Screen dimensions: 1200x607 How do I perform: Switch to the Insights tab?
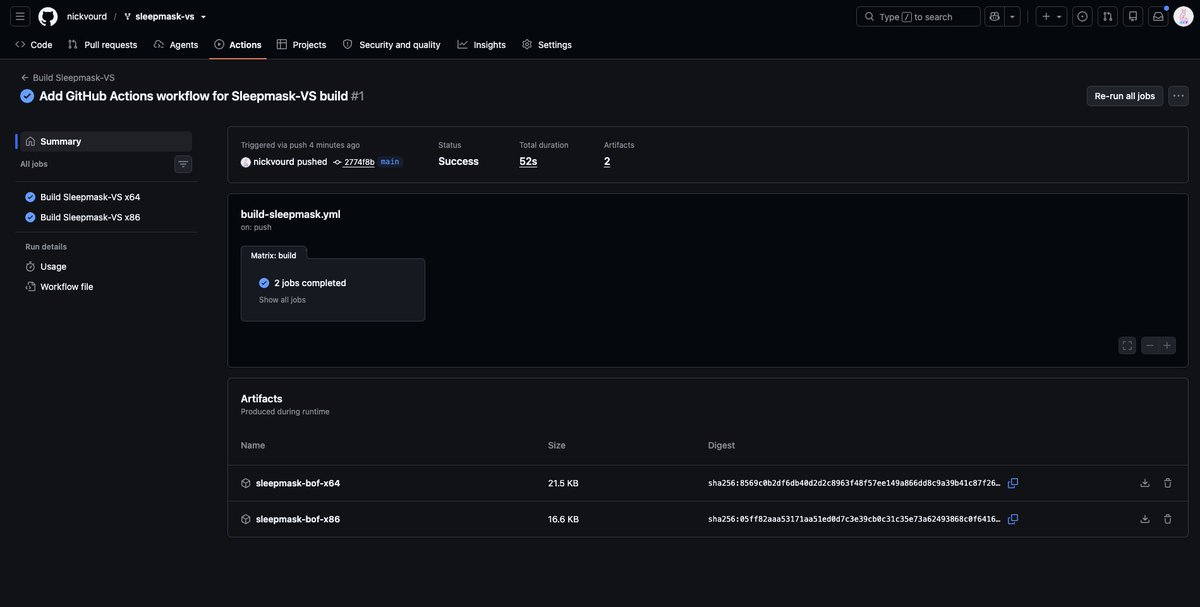click(481, 44)
